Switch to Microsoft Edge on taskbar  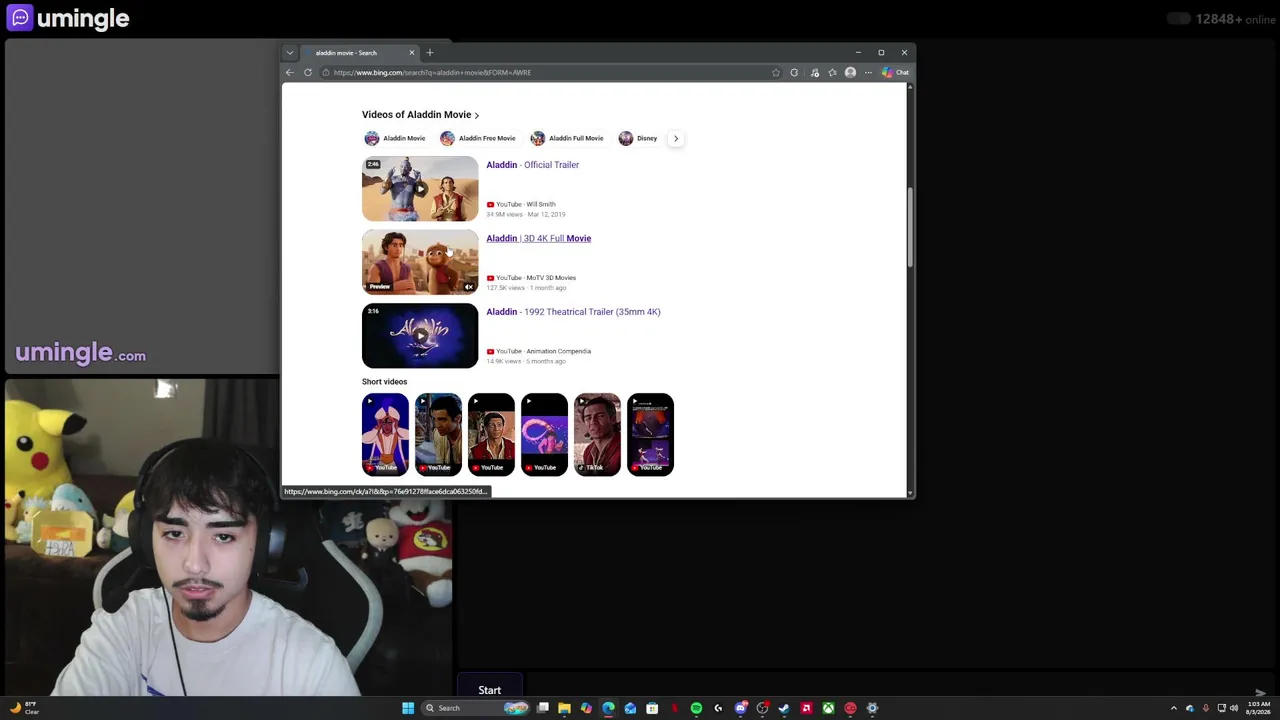[608, 708]
